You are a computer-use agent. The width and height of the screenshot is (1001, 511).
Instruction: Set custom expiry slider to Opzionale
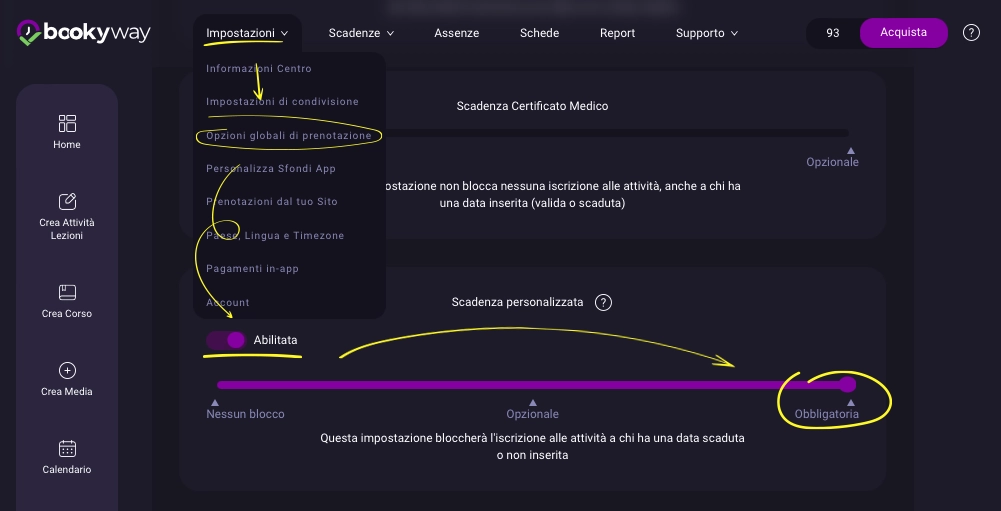click(532, 385)
